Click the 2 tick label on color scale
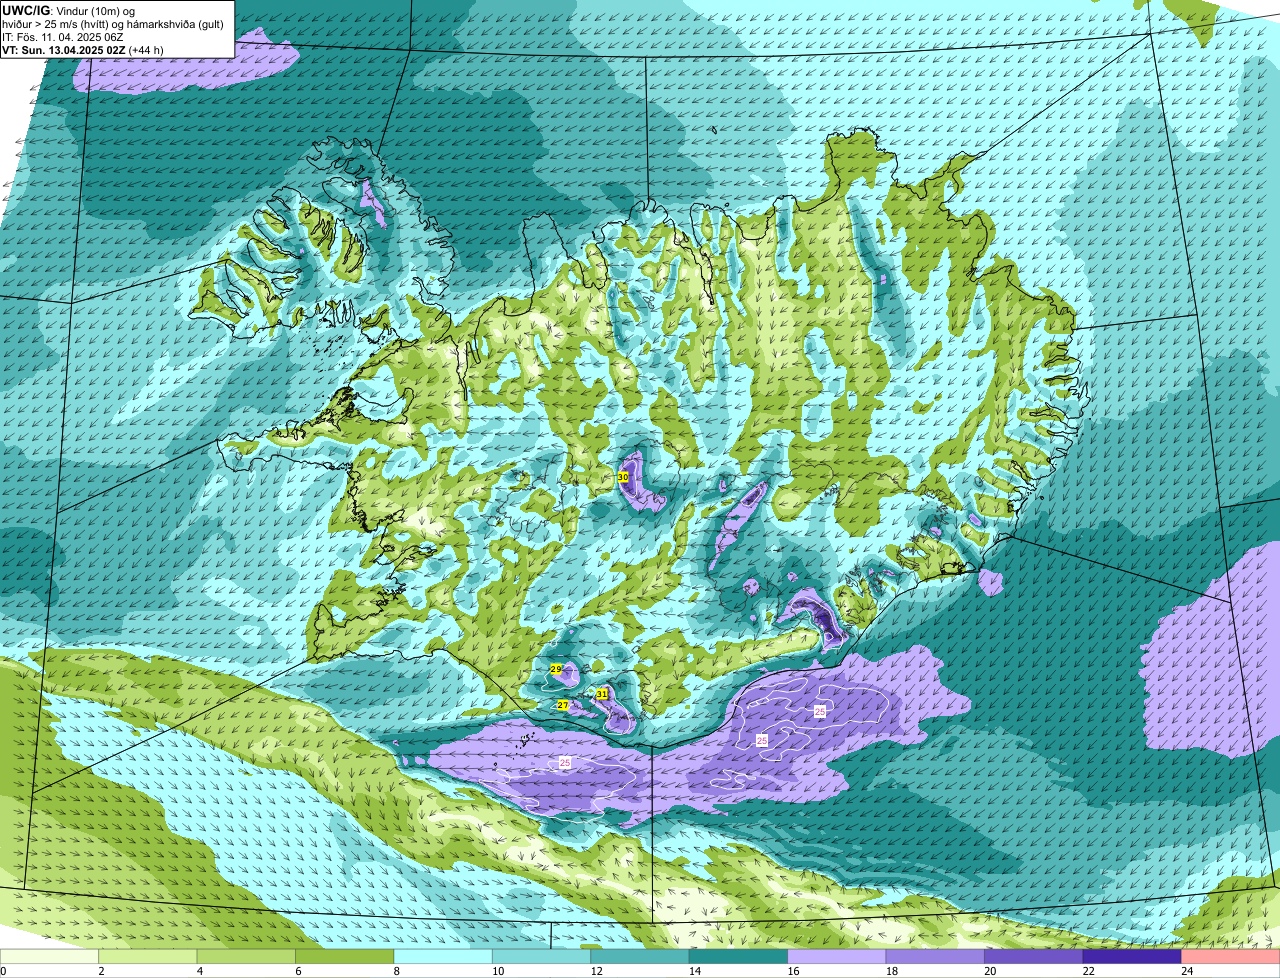Image resolution: width=1280 pixels, height=978 pixels. (x=101, y=971)
